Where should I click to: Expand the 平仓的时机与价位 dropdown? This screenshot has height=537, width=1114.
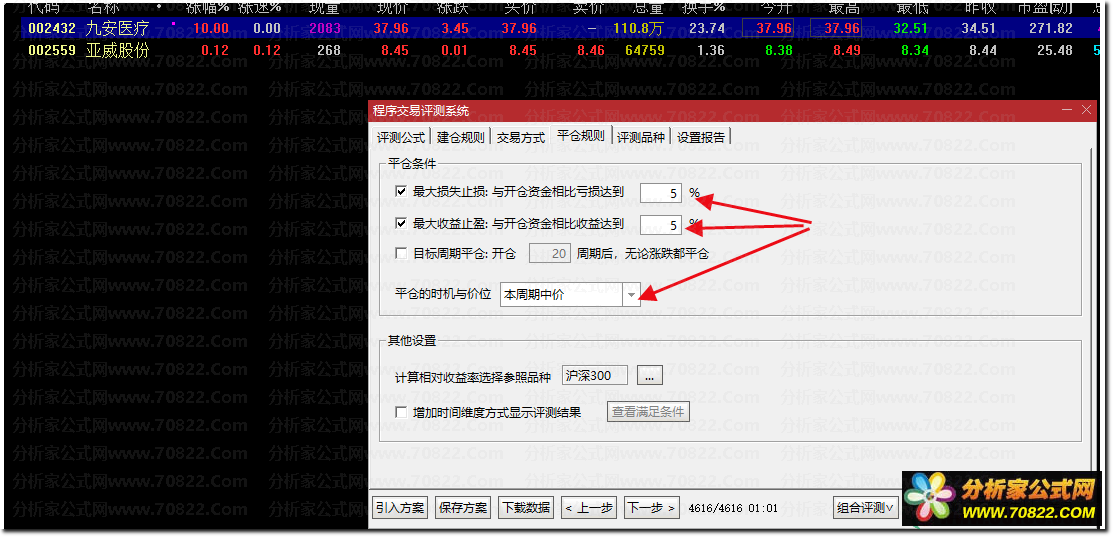pos(631,295)
